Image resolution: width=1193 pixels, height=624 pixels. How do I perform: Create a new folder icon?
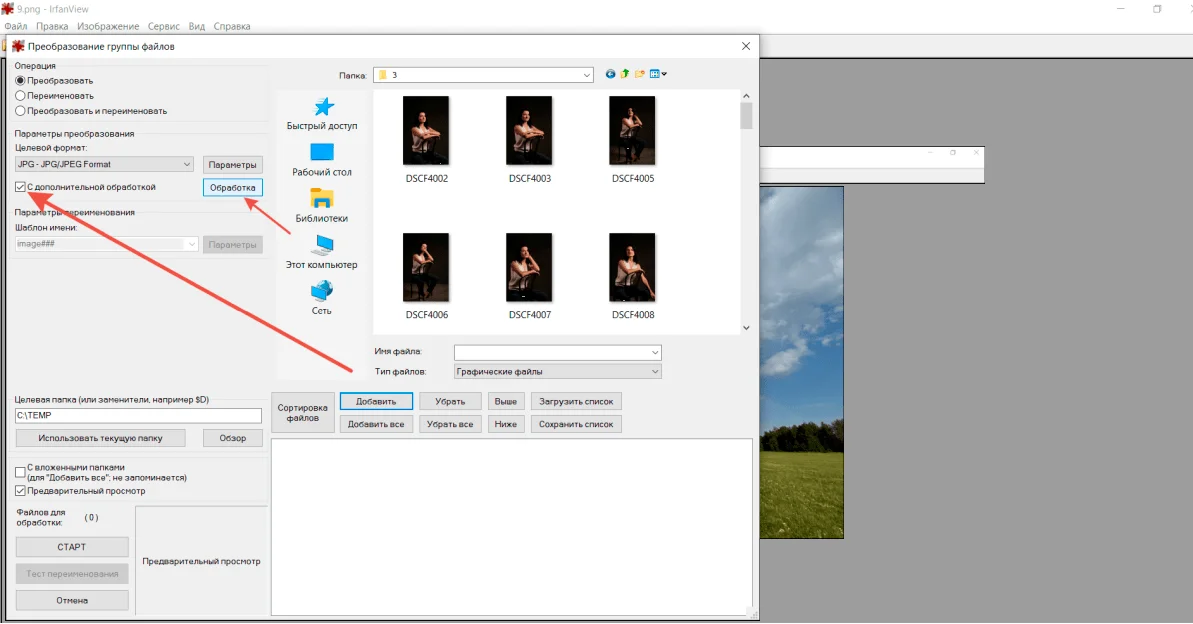[639, 74]
